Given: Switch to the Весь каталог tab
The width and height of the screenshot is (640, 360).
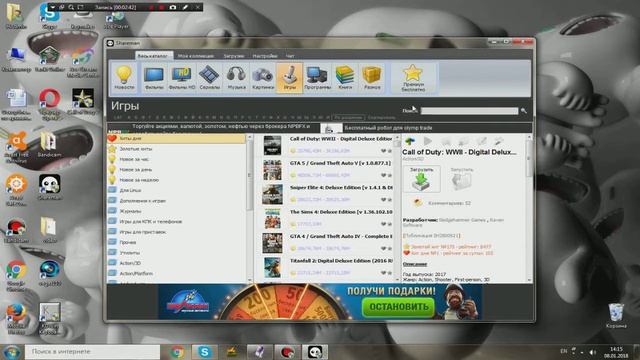Looking at the screenshot, I should tap(153, 56).
